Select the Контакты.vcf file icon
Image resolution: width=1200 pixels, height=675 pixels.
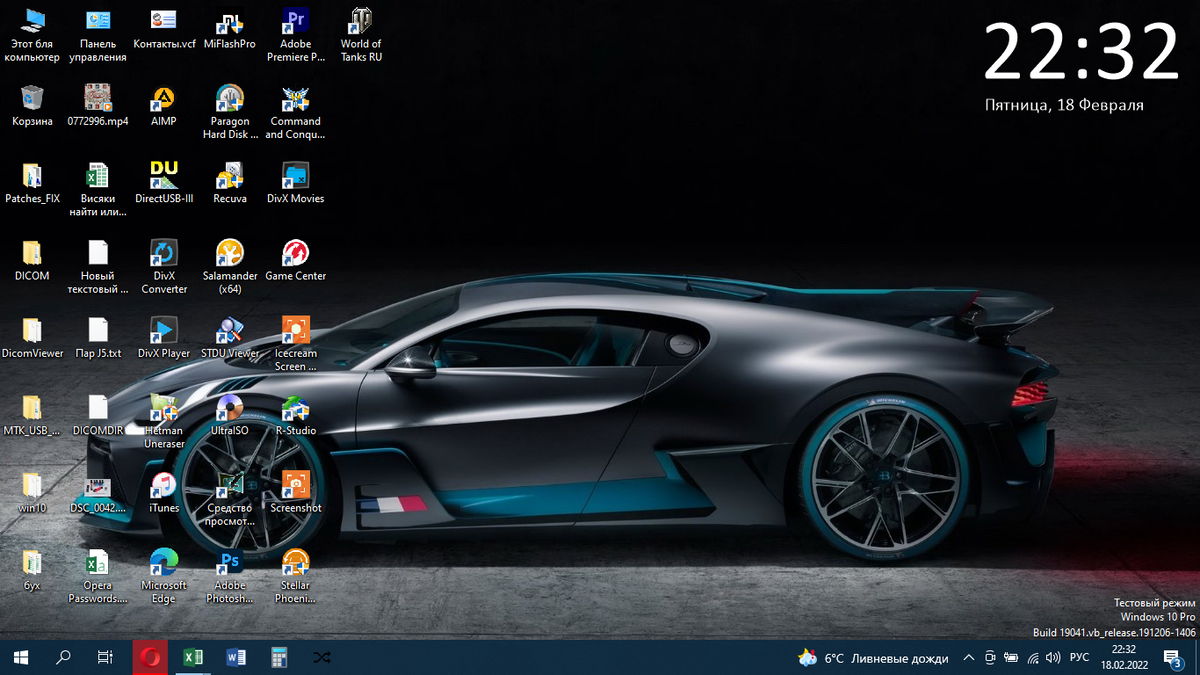pos(164,30)
